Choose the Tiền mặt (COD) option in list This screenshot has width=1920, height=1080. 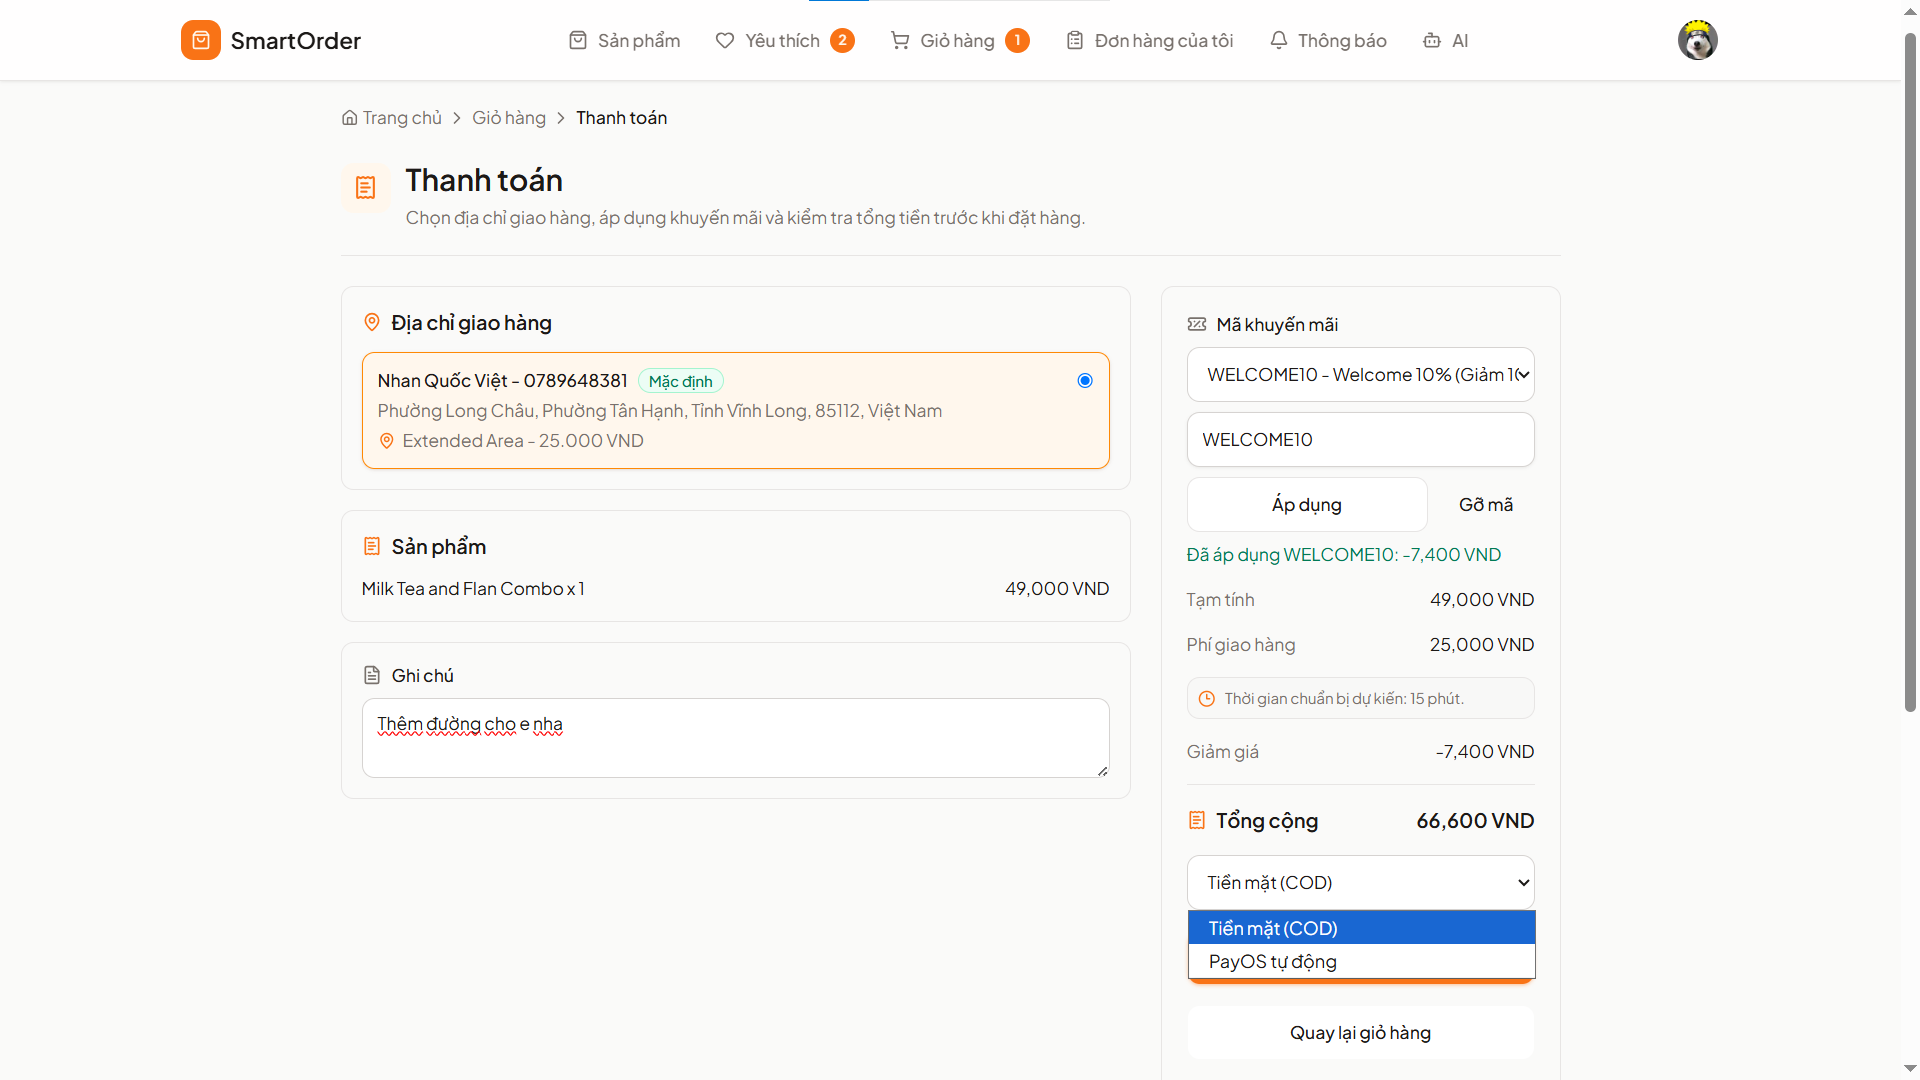pos(1361,928)
